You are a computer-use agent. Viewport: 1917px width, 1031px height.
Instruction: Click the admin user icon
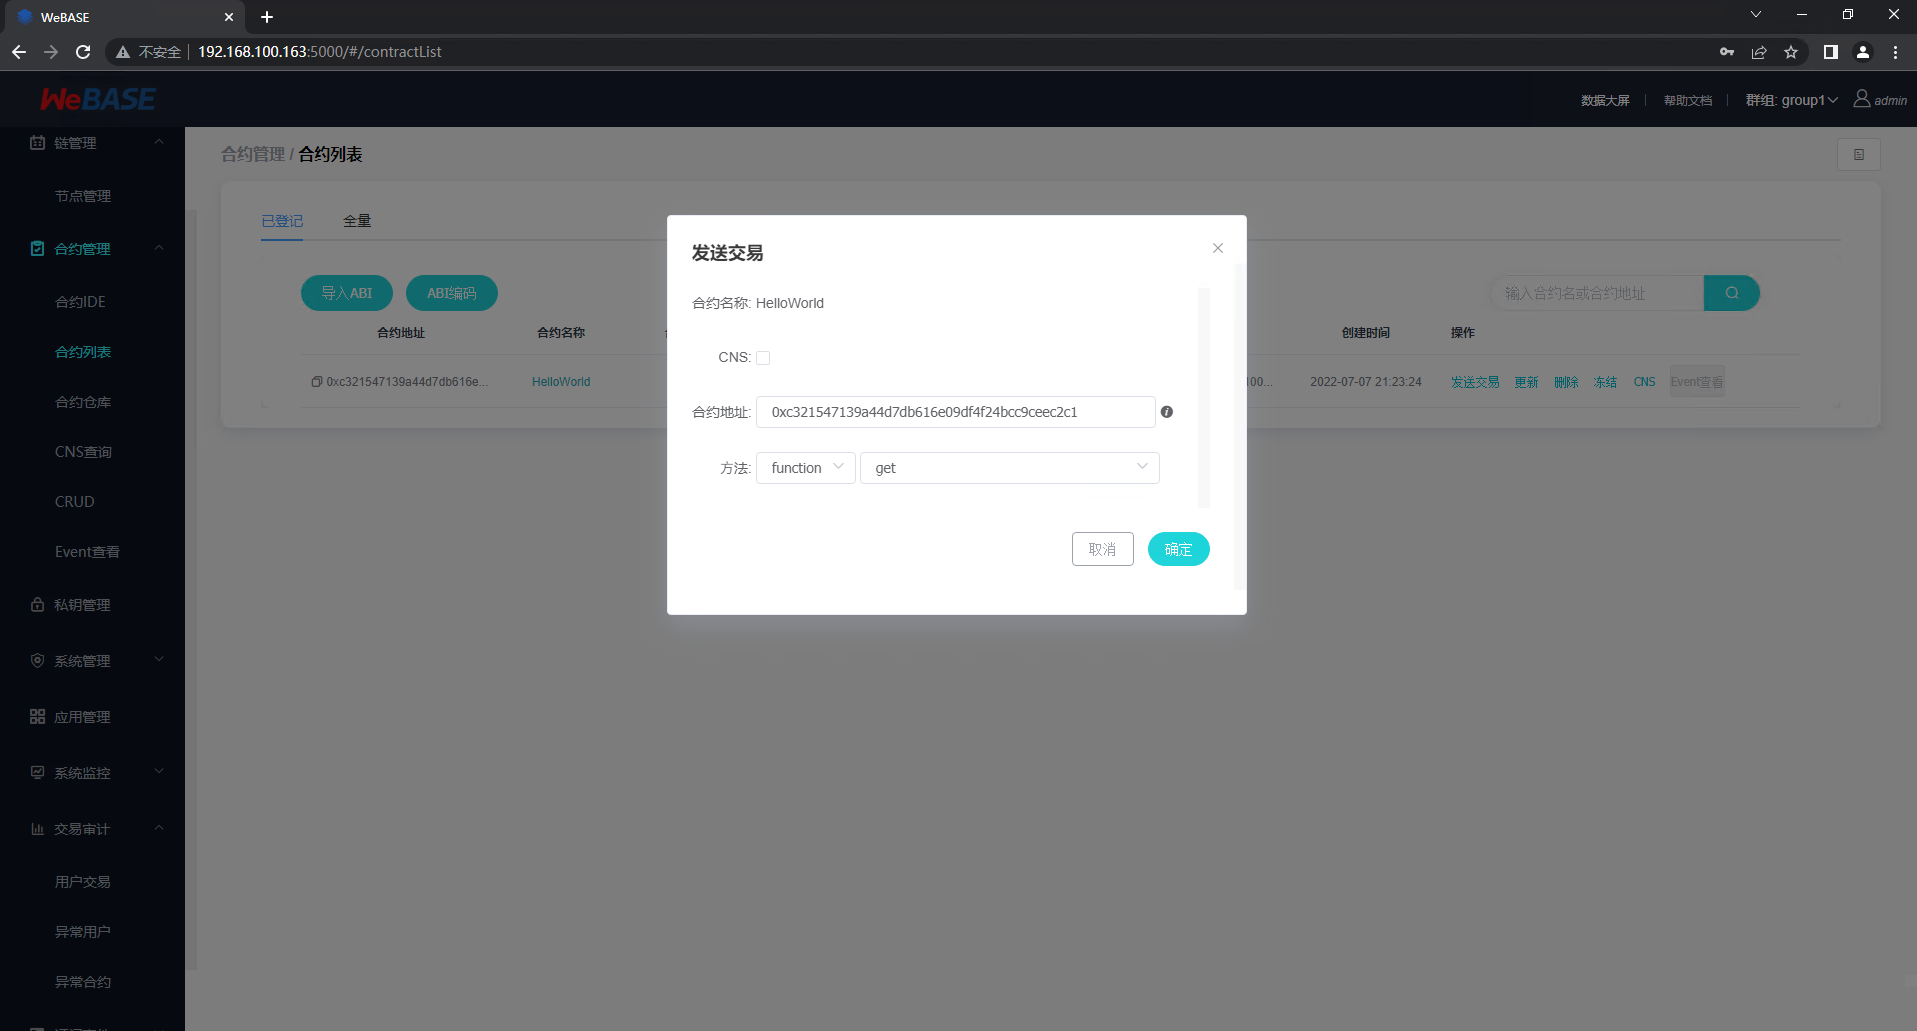click(x=1861, y=98)
